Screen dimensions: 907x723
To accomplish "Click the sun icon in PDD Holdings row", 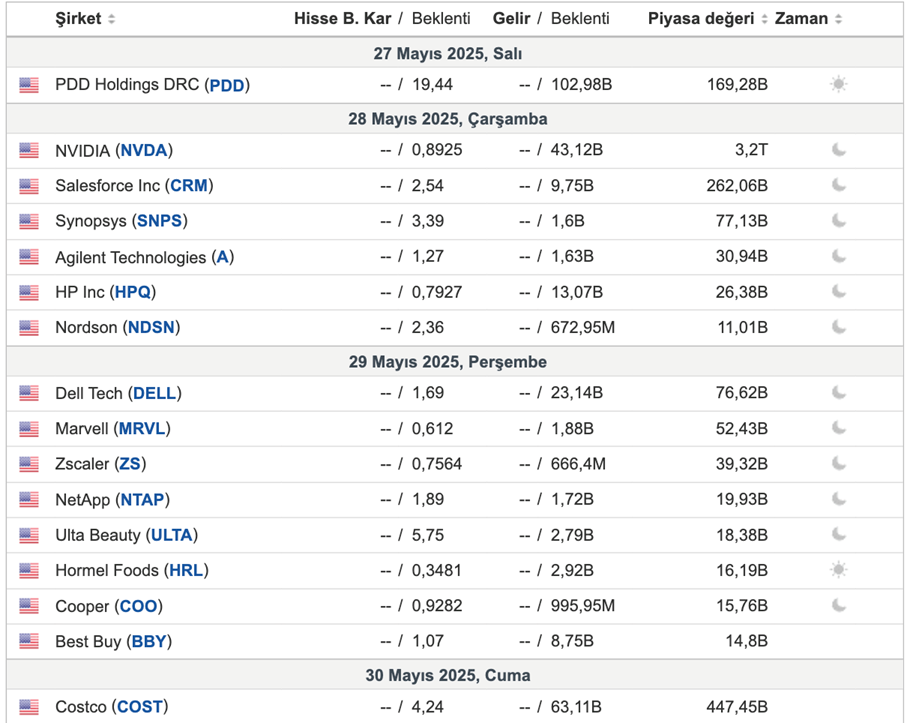I will [x=838, y=84].
